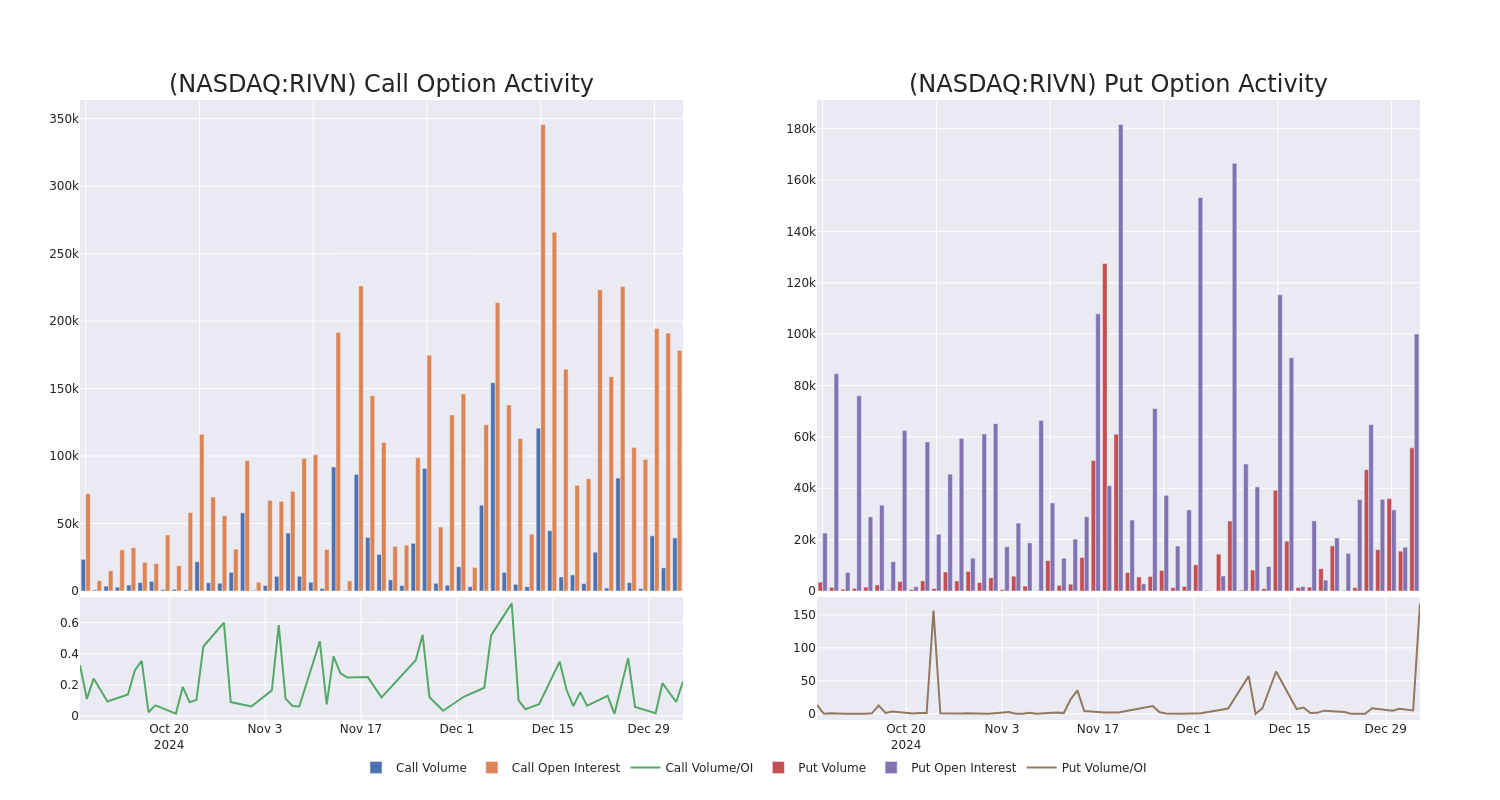Click the tallest orange call open interest bar
This screenshot has height=800, width=1500.
pyautogui.click(x=543, y=358)
